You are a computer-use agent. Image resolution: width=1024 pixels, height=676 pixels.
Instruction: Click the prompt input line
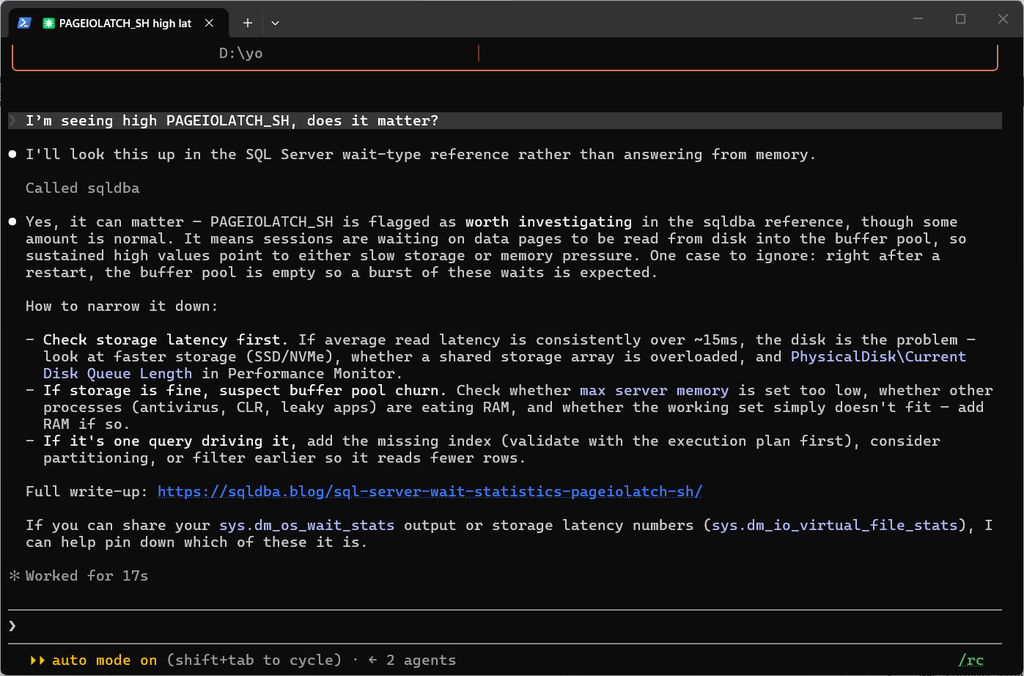(x=504, y=626)
